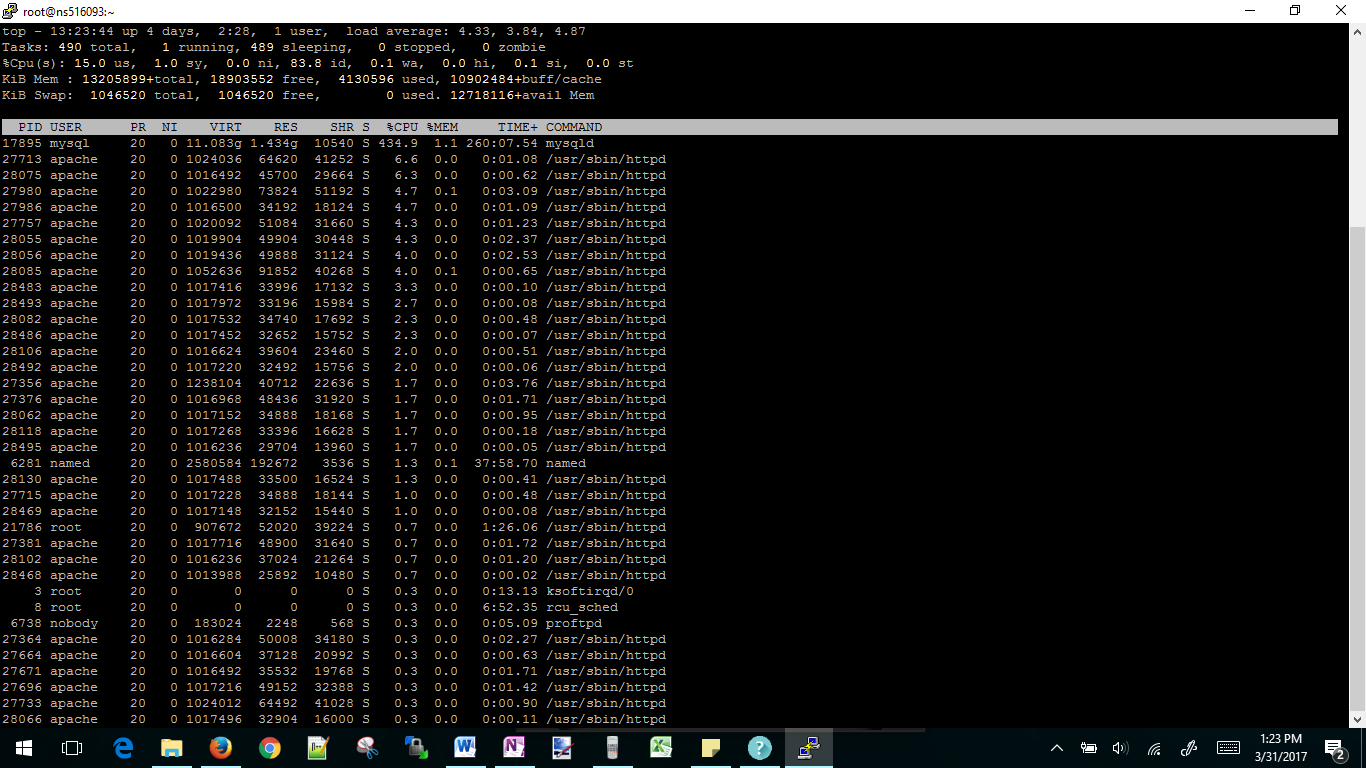Click the terminal scrollbar down arrow
Image resolution: width=1366 pixels, height=768 pixels.
1358,719
